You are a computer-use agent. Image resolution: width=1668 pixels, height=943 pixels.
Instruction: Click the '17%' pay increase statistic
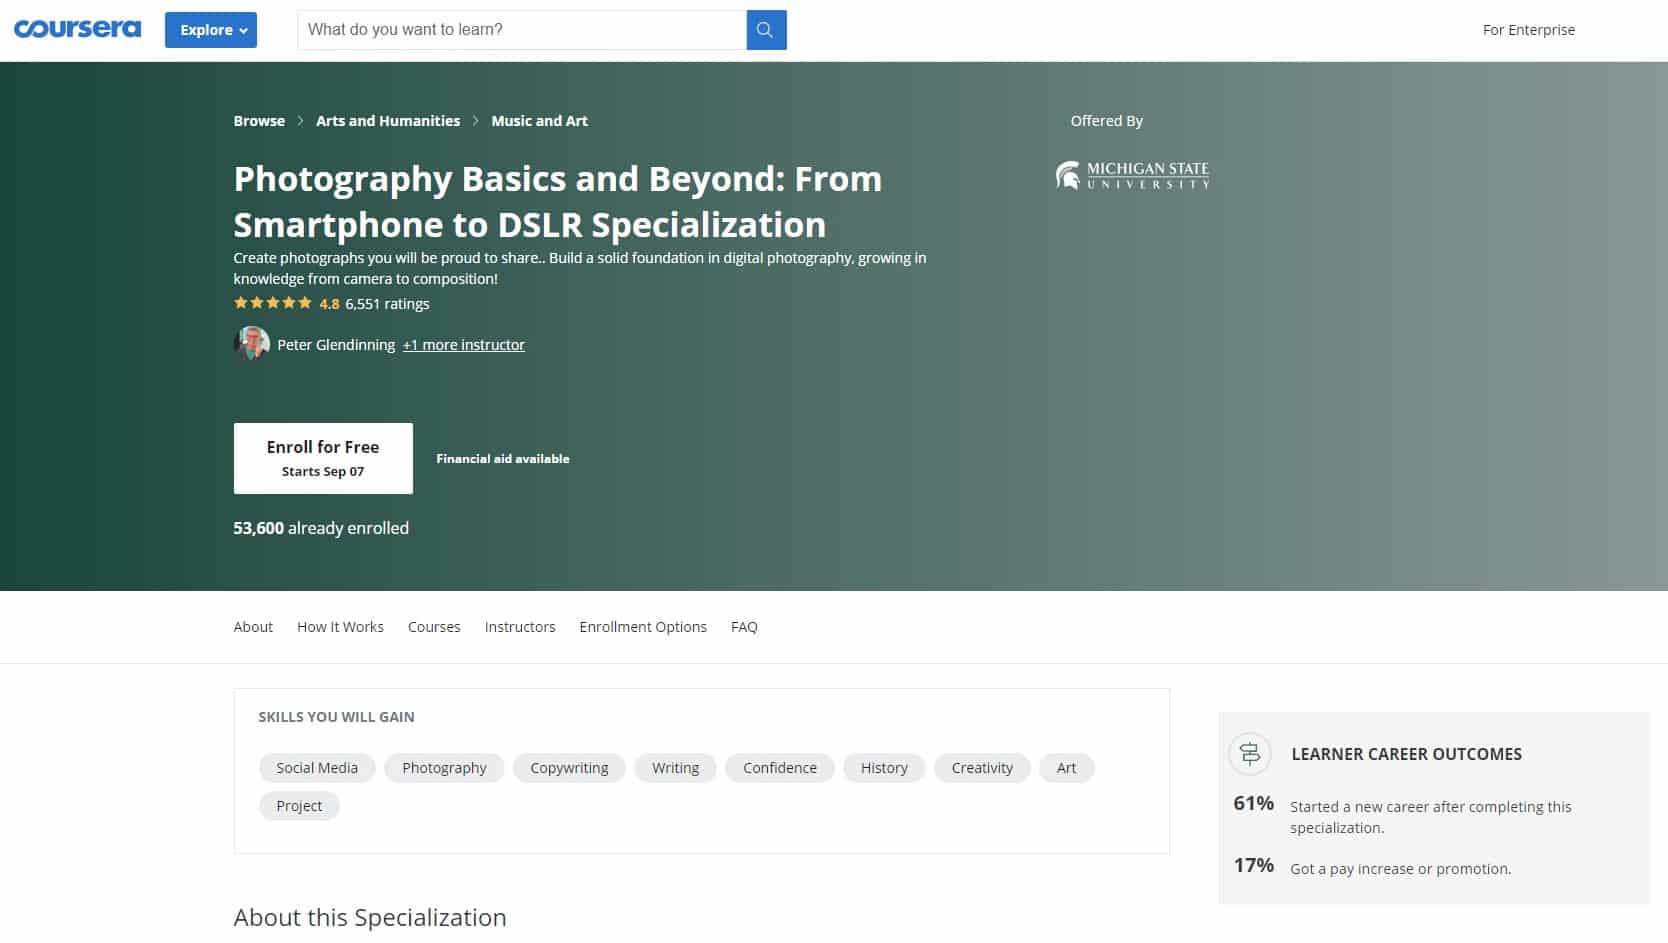coord(1254,865)
